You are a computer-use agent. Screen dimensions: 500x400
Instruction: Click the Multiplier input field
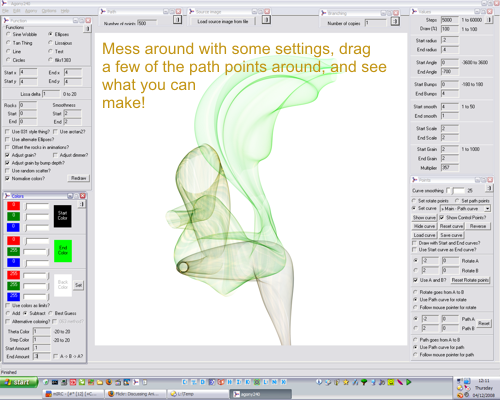[x=450, y=168]
